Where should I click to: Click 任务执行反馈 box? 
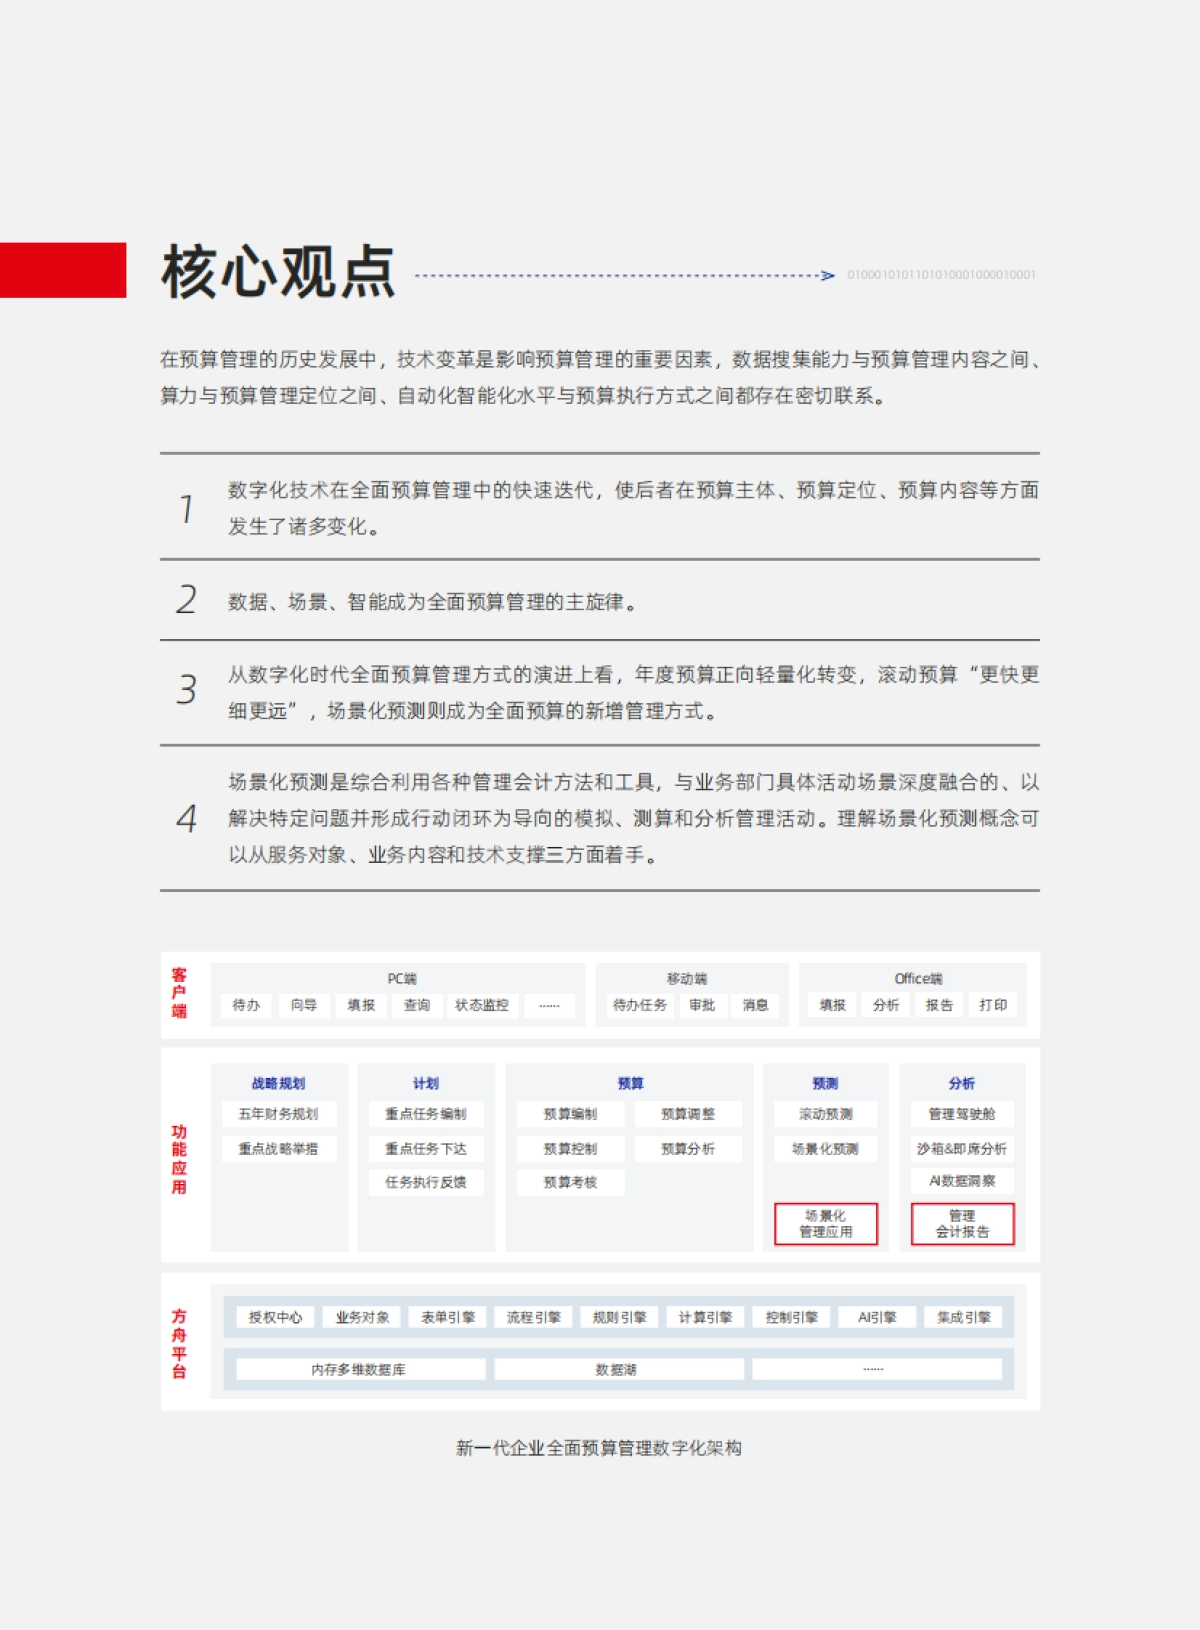426,1182
